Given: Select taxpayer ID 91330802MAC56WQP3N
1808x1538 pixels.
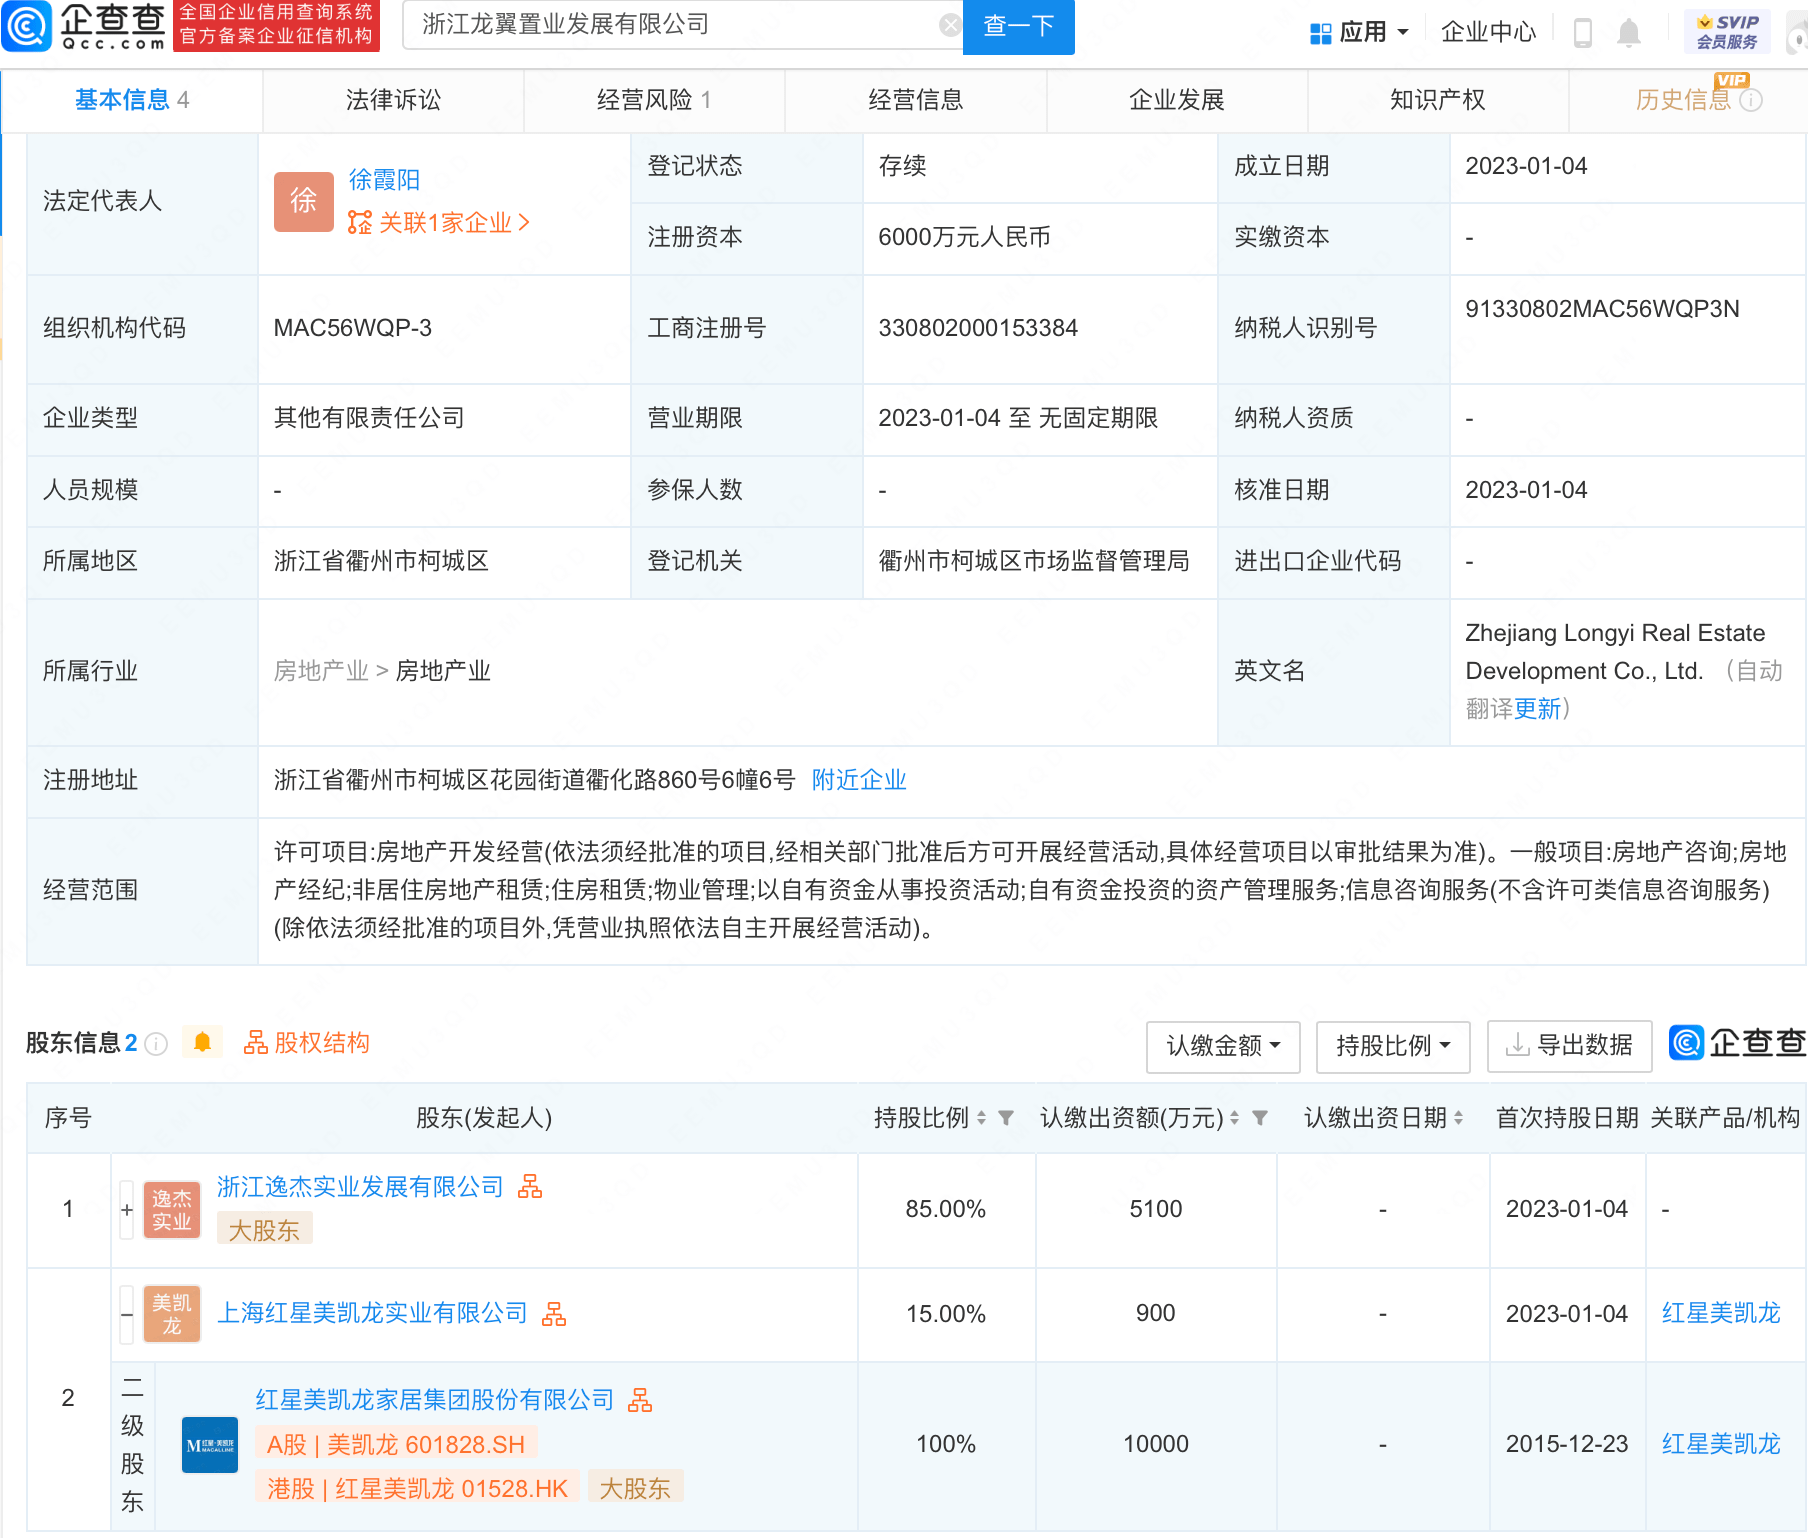Looking at the screenshot, I should click(1602, 309).
